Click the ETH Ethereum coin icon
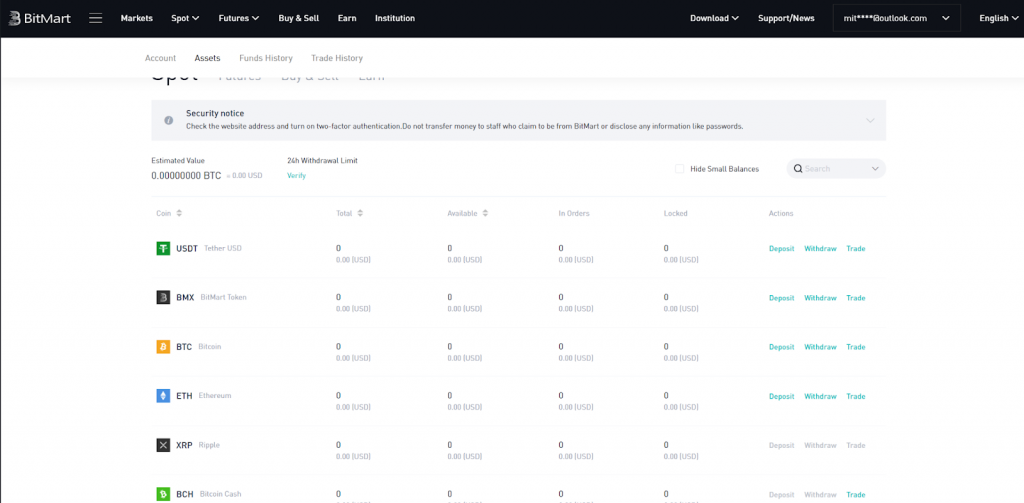 (163, 396)
